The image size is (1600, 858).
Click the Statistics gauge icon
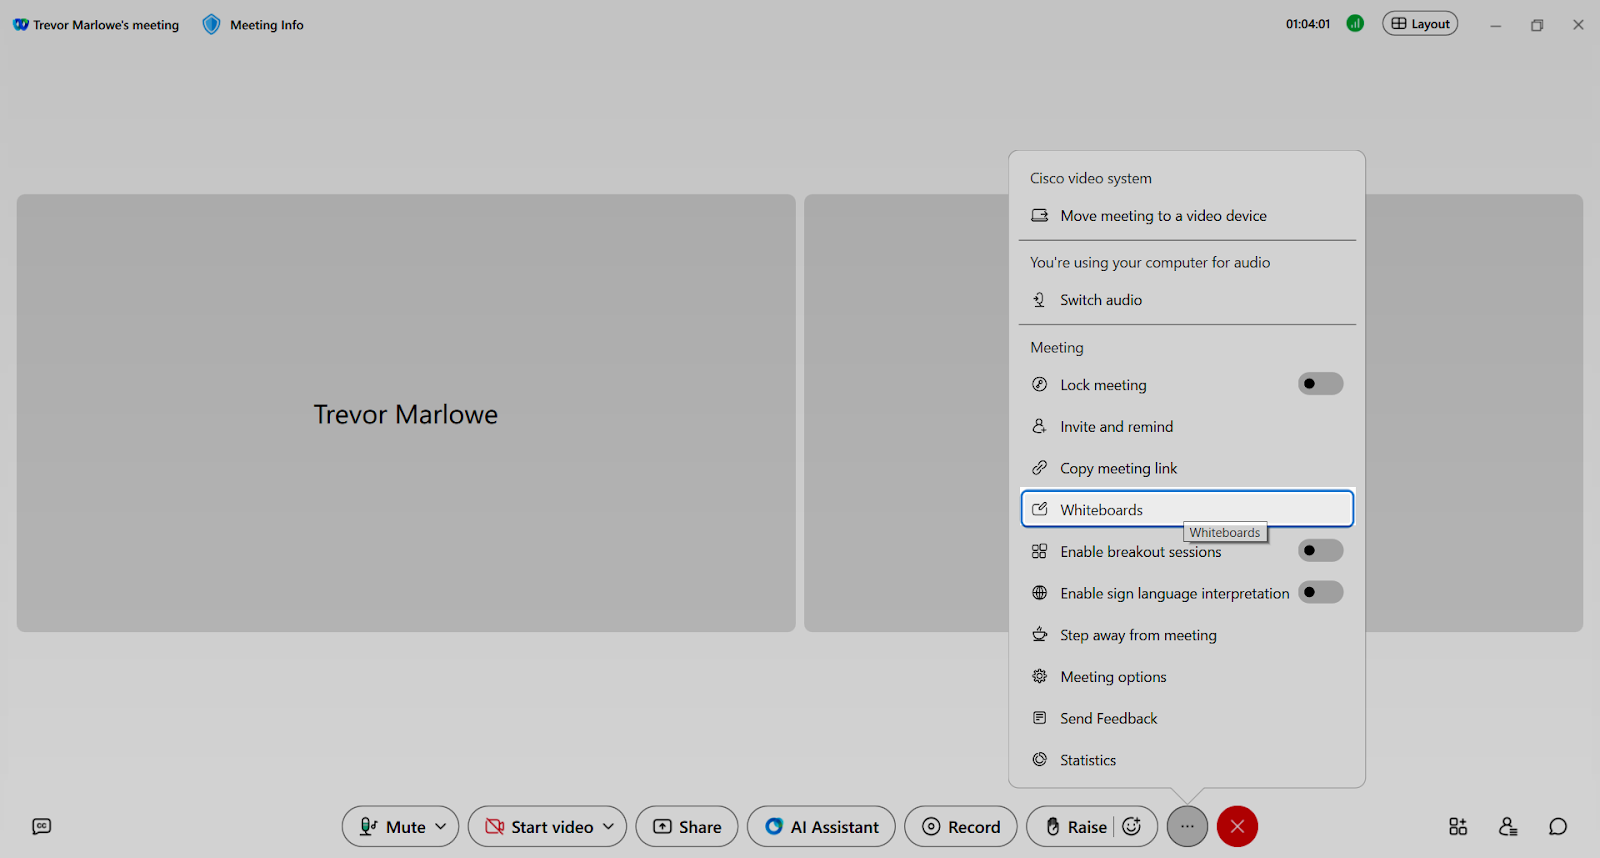[x=1040, y=760]
